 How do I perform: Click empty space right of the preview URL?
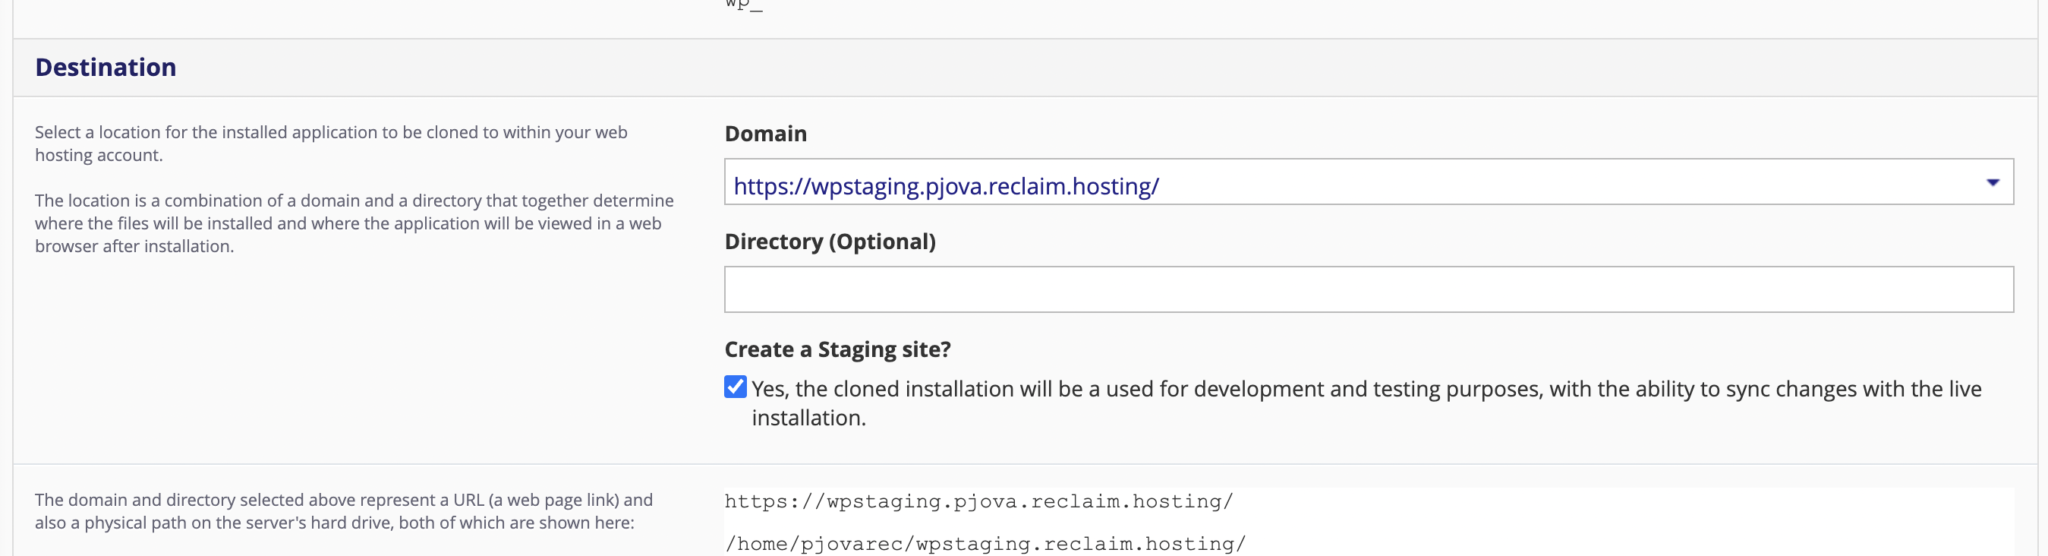pyautogui.click(x=1620, y=501)
